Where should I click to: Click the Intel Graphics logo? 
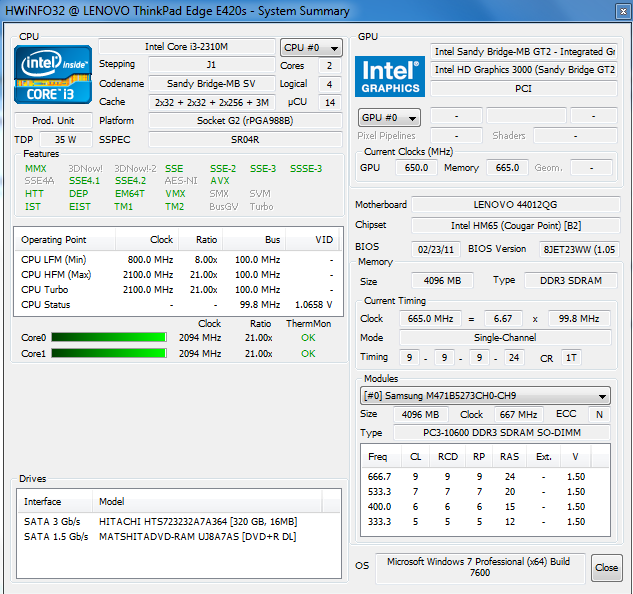tap(390, 76)
